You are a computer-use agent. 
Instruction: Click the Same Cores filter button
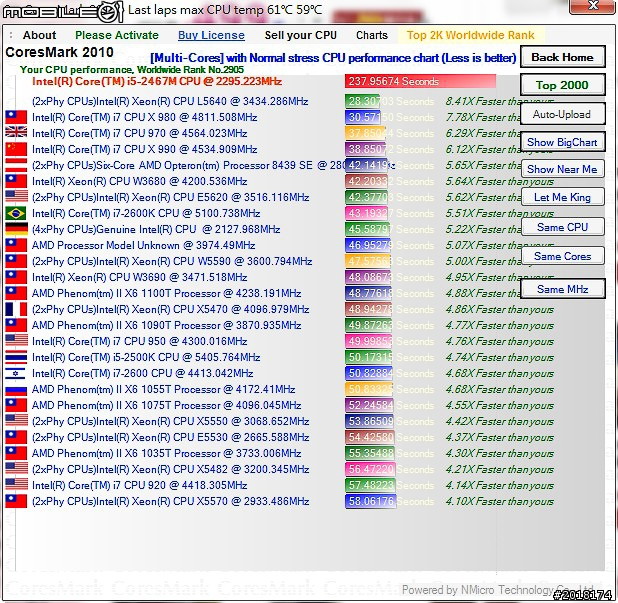tap(562, 257)
